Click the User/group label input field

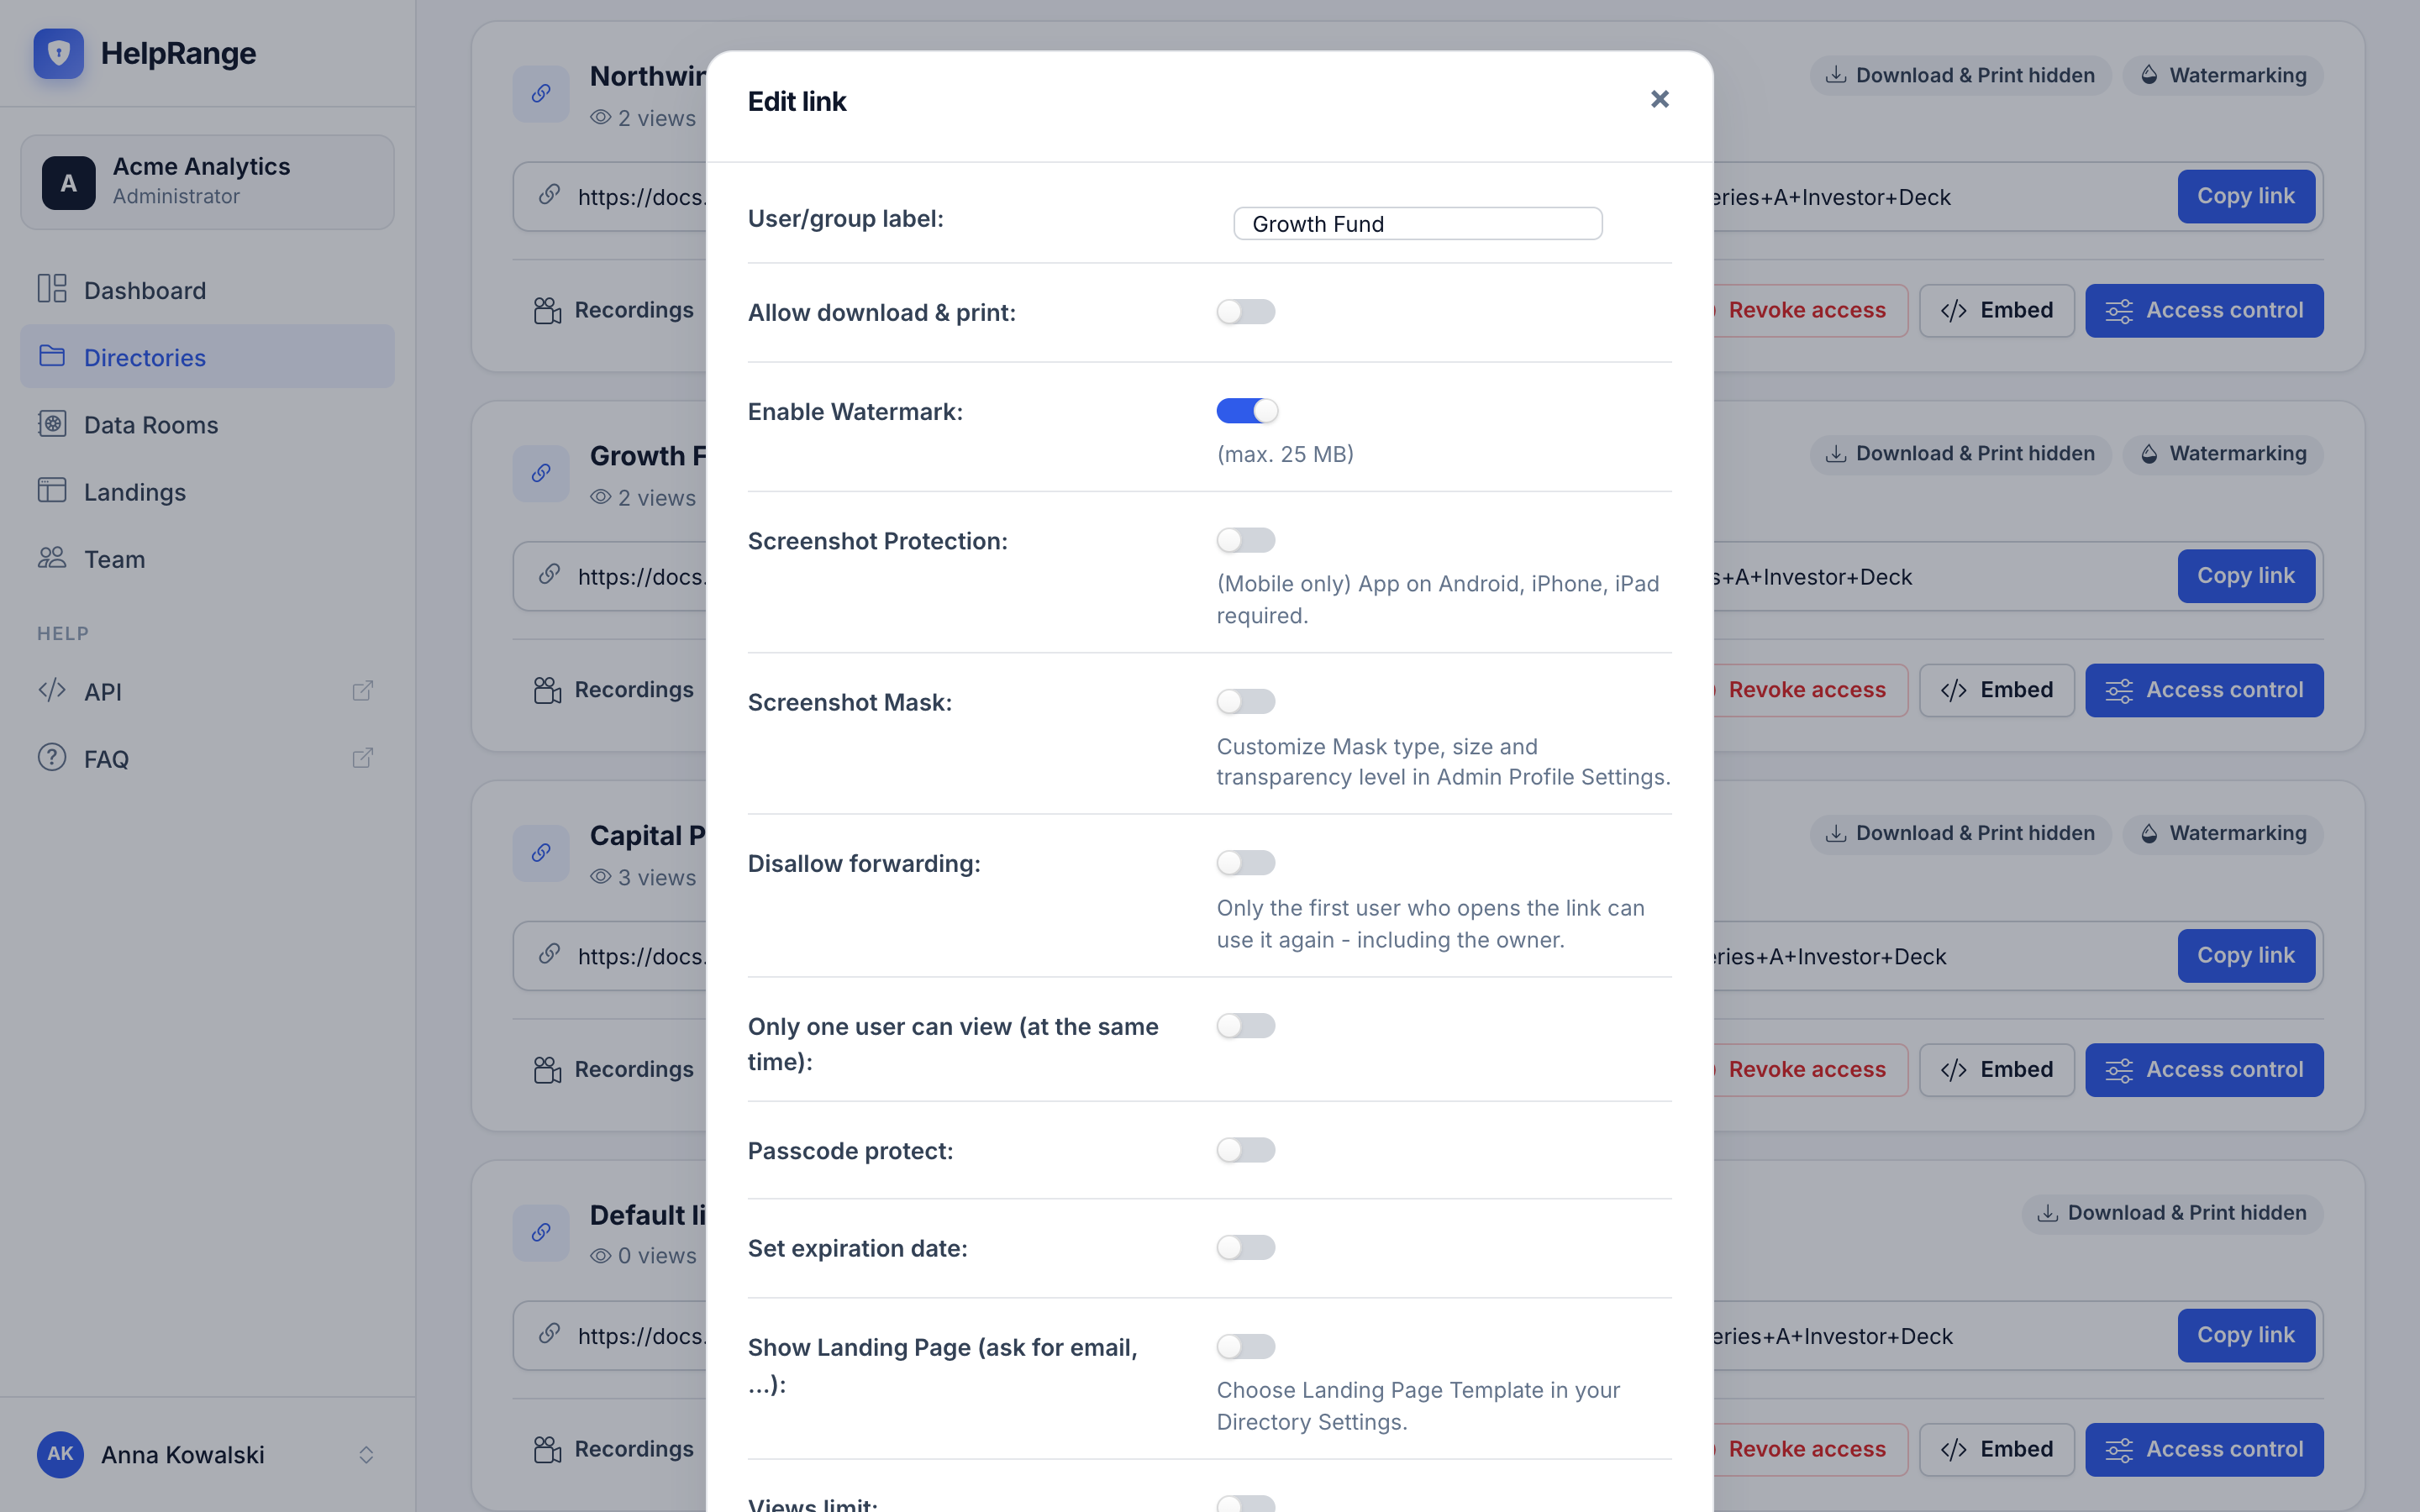pos(1418,223)
